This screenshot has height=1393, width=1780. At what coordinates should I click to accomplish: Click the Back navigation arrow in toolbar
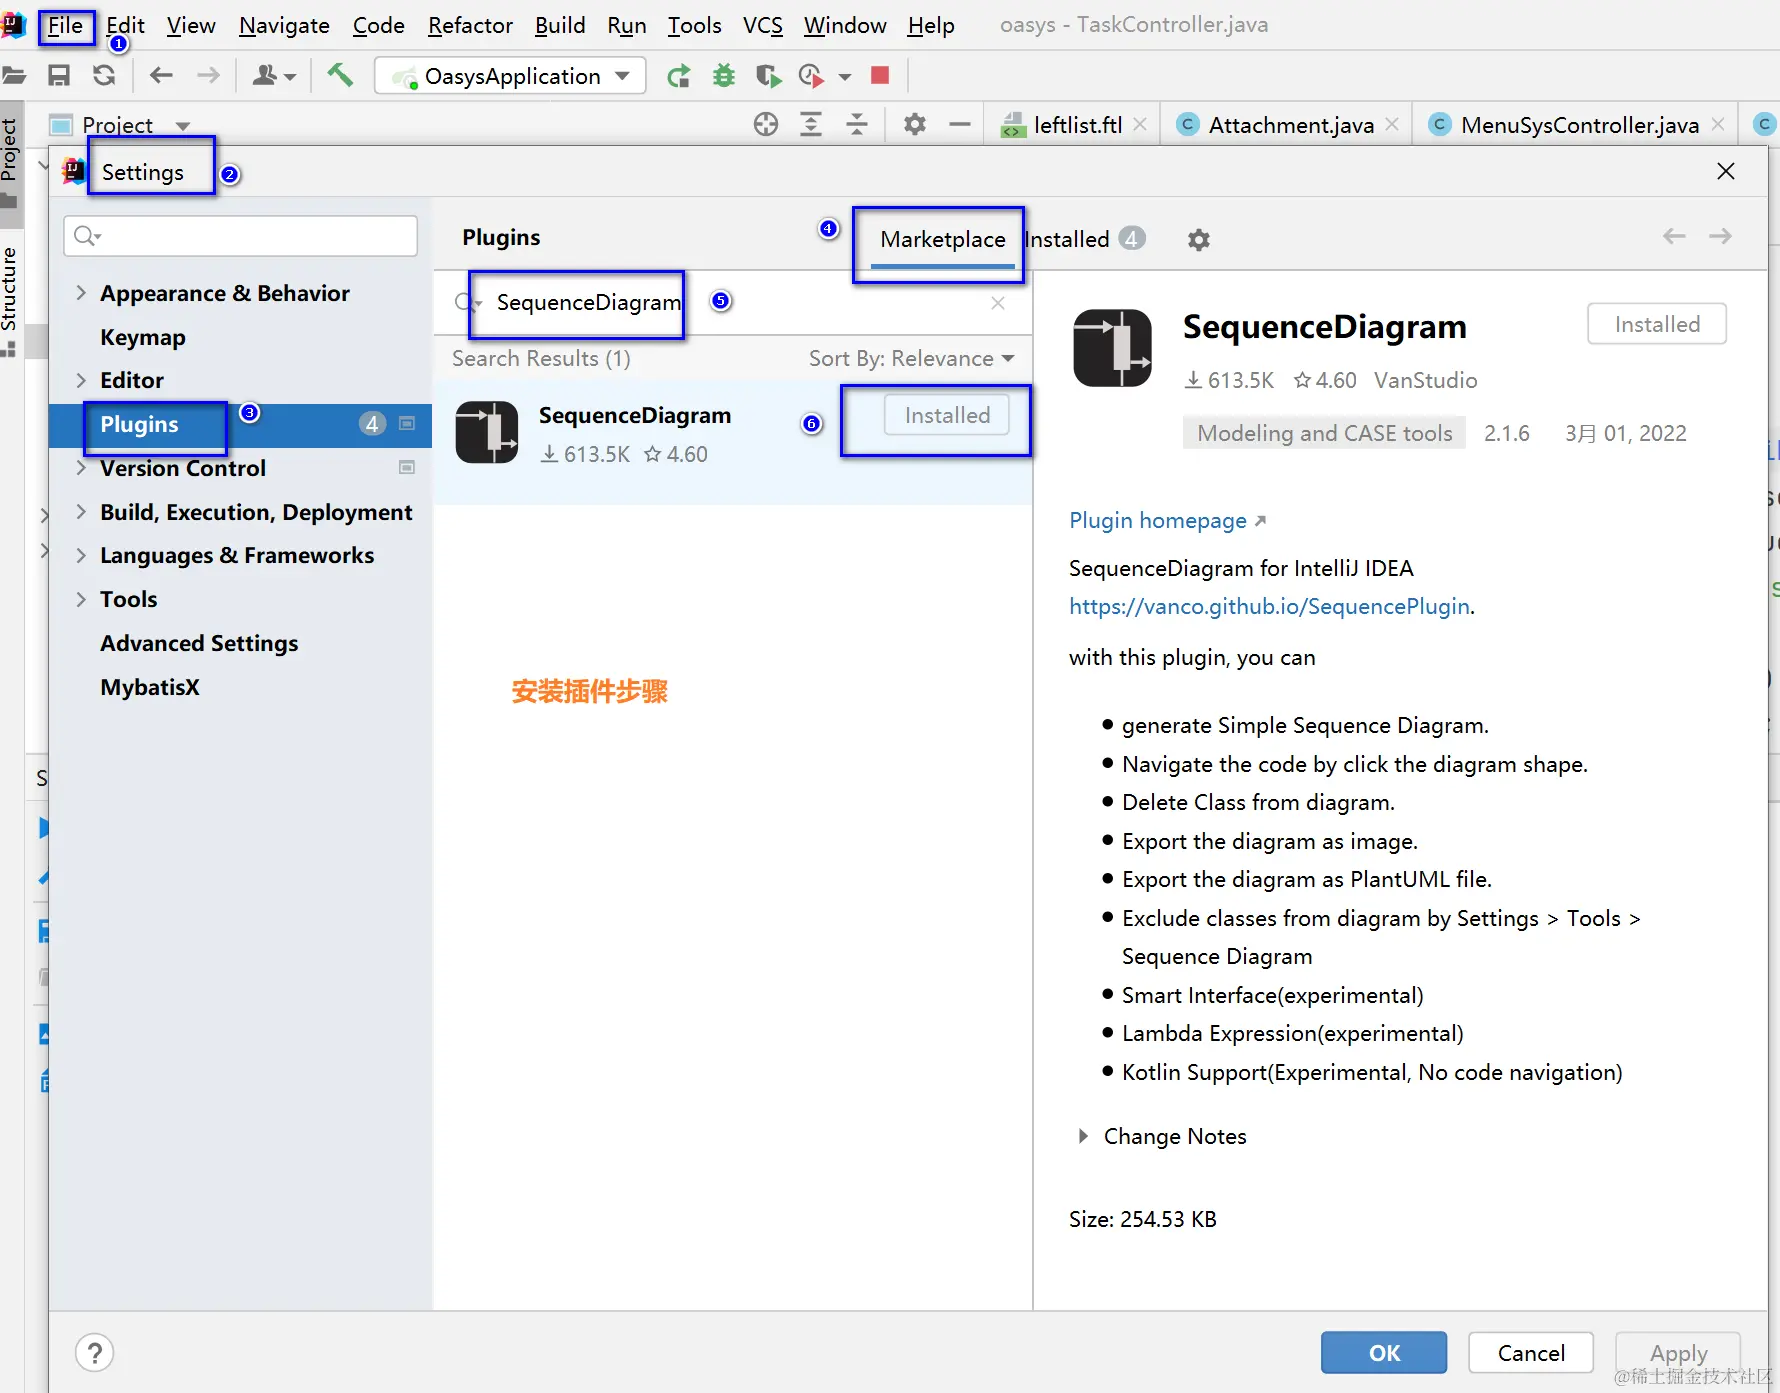(161, 75)
